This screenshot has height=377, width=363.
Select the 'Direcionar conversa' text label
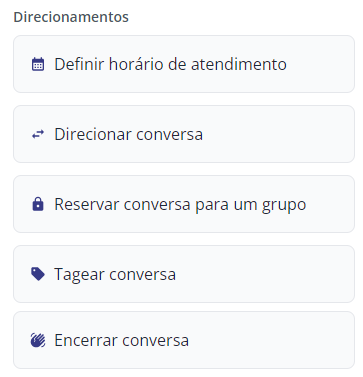coord(128,134)
